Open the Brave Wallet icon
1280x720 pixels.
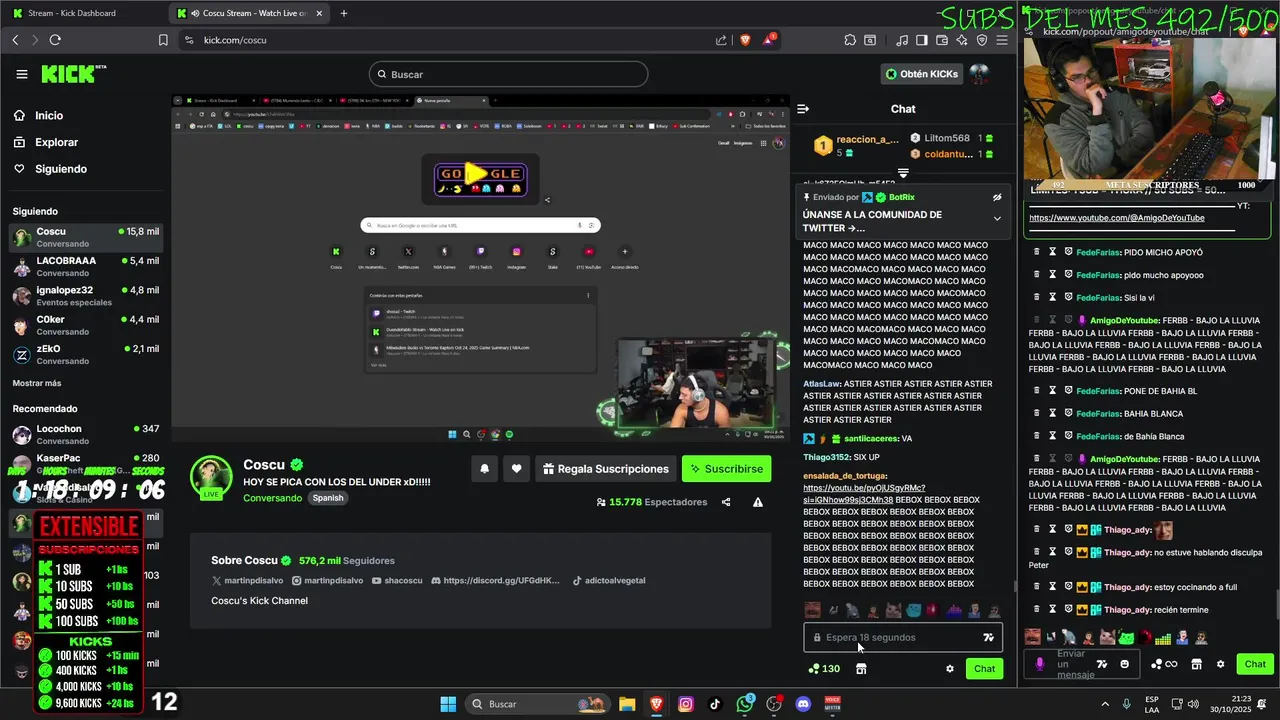(941, 40)
